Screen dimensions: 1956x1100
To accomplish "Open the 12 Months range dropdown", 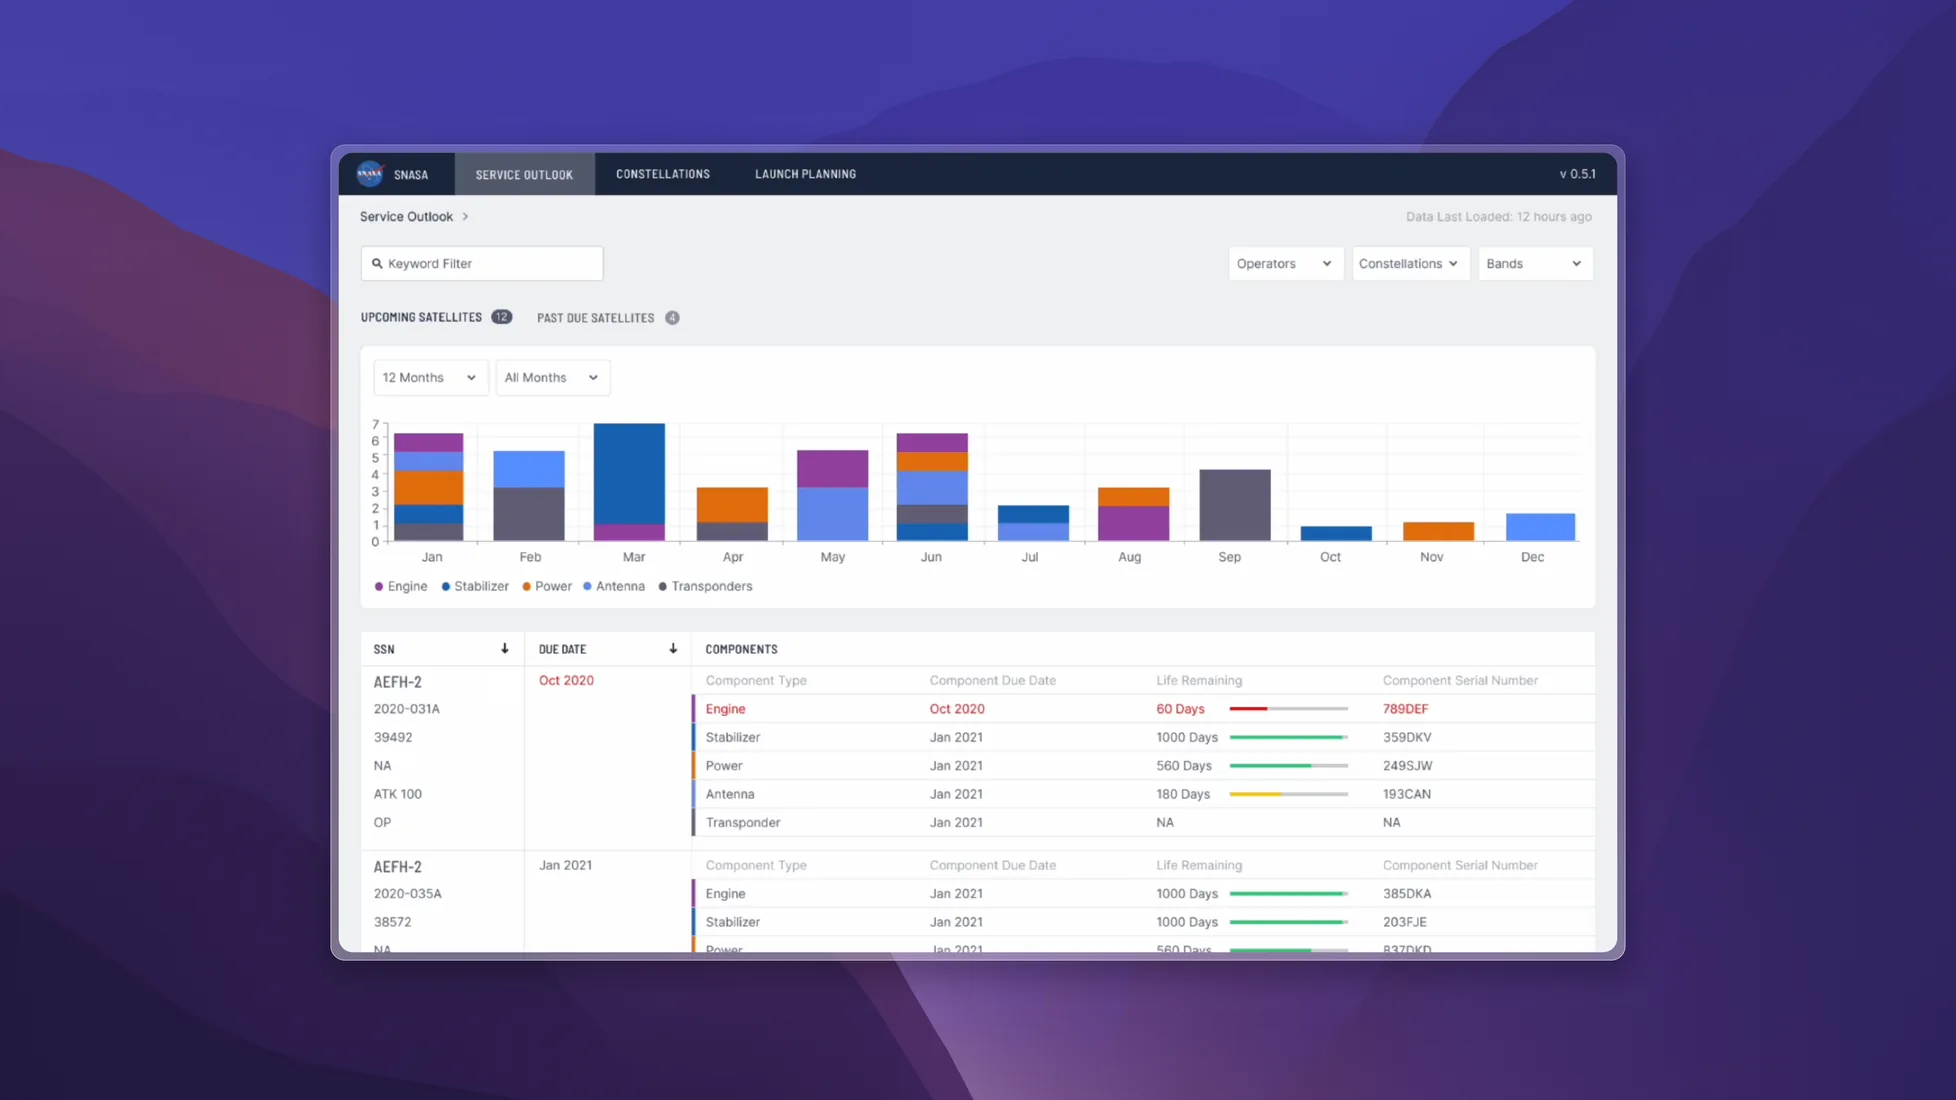I will point(430,378).
